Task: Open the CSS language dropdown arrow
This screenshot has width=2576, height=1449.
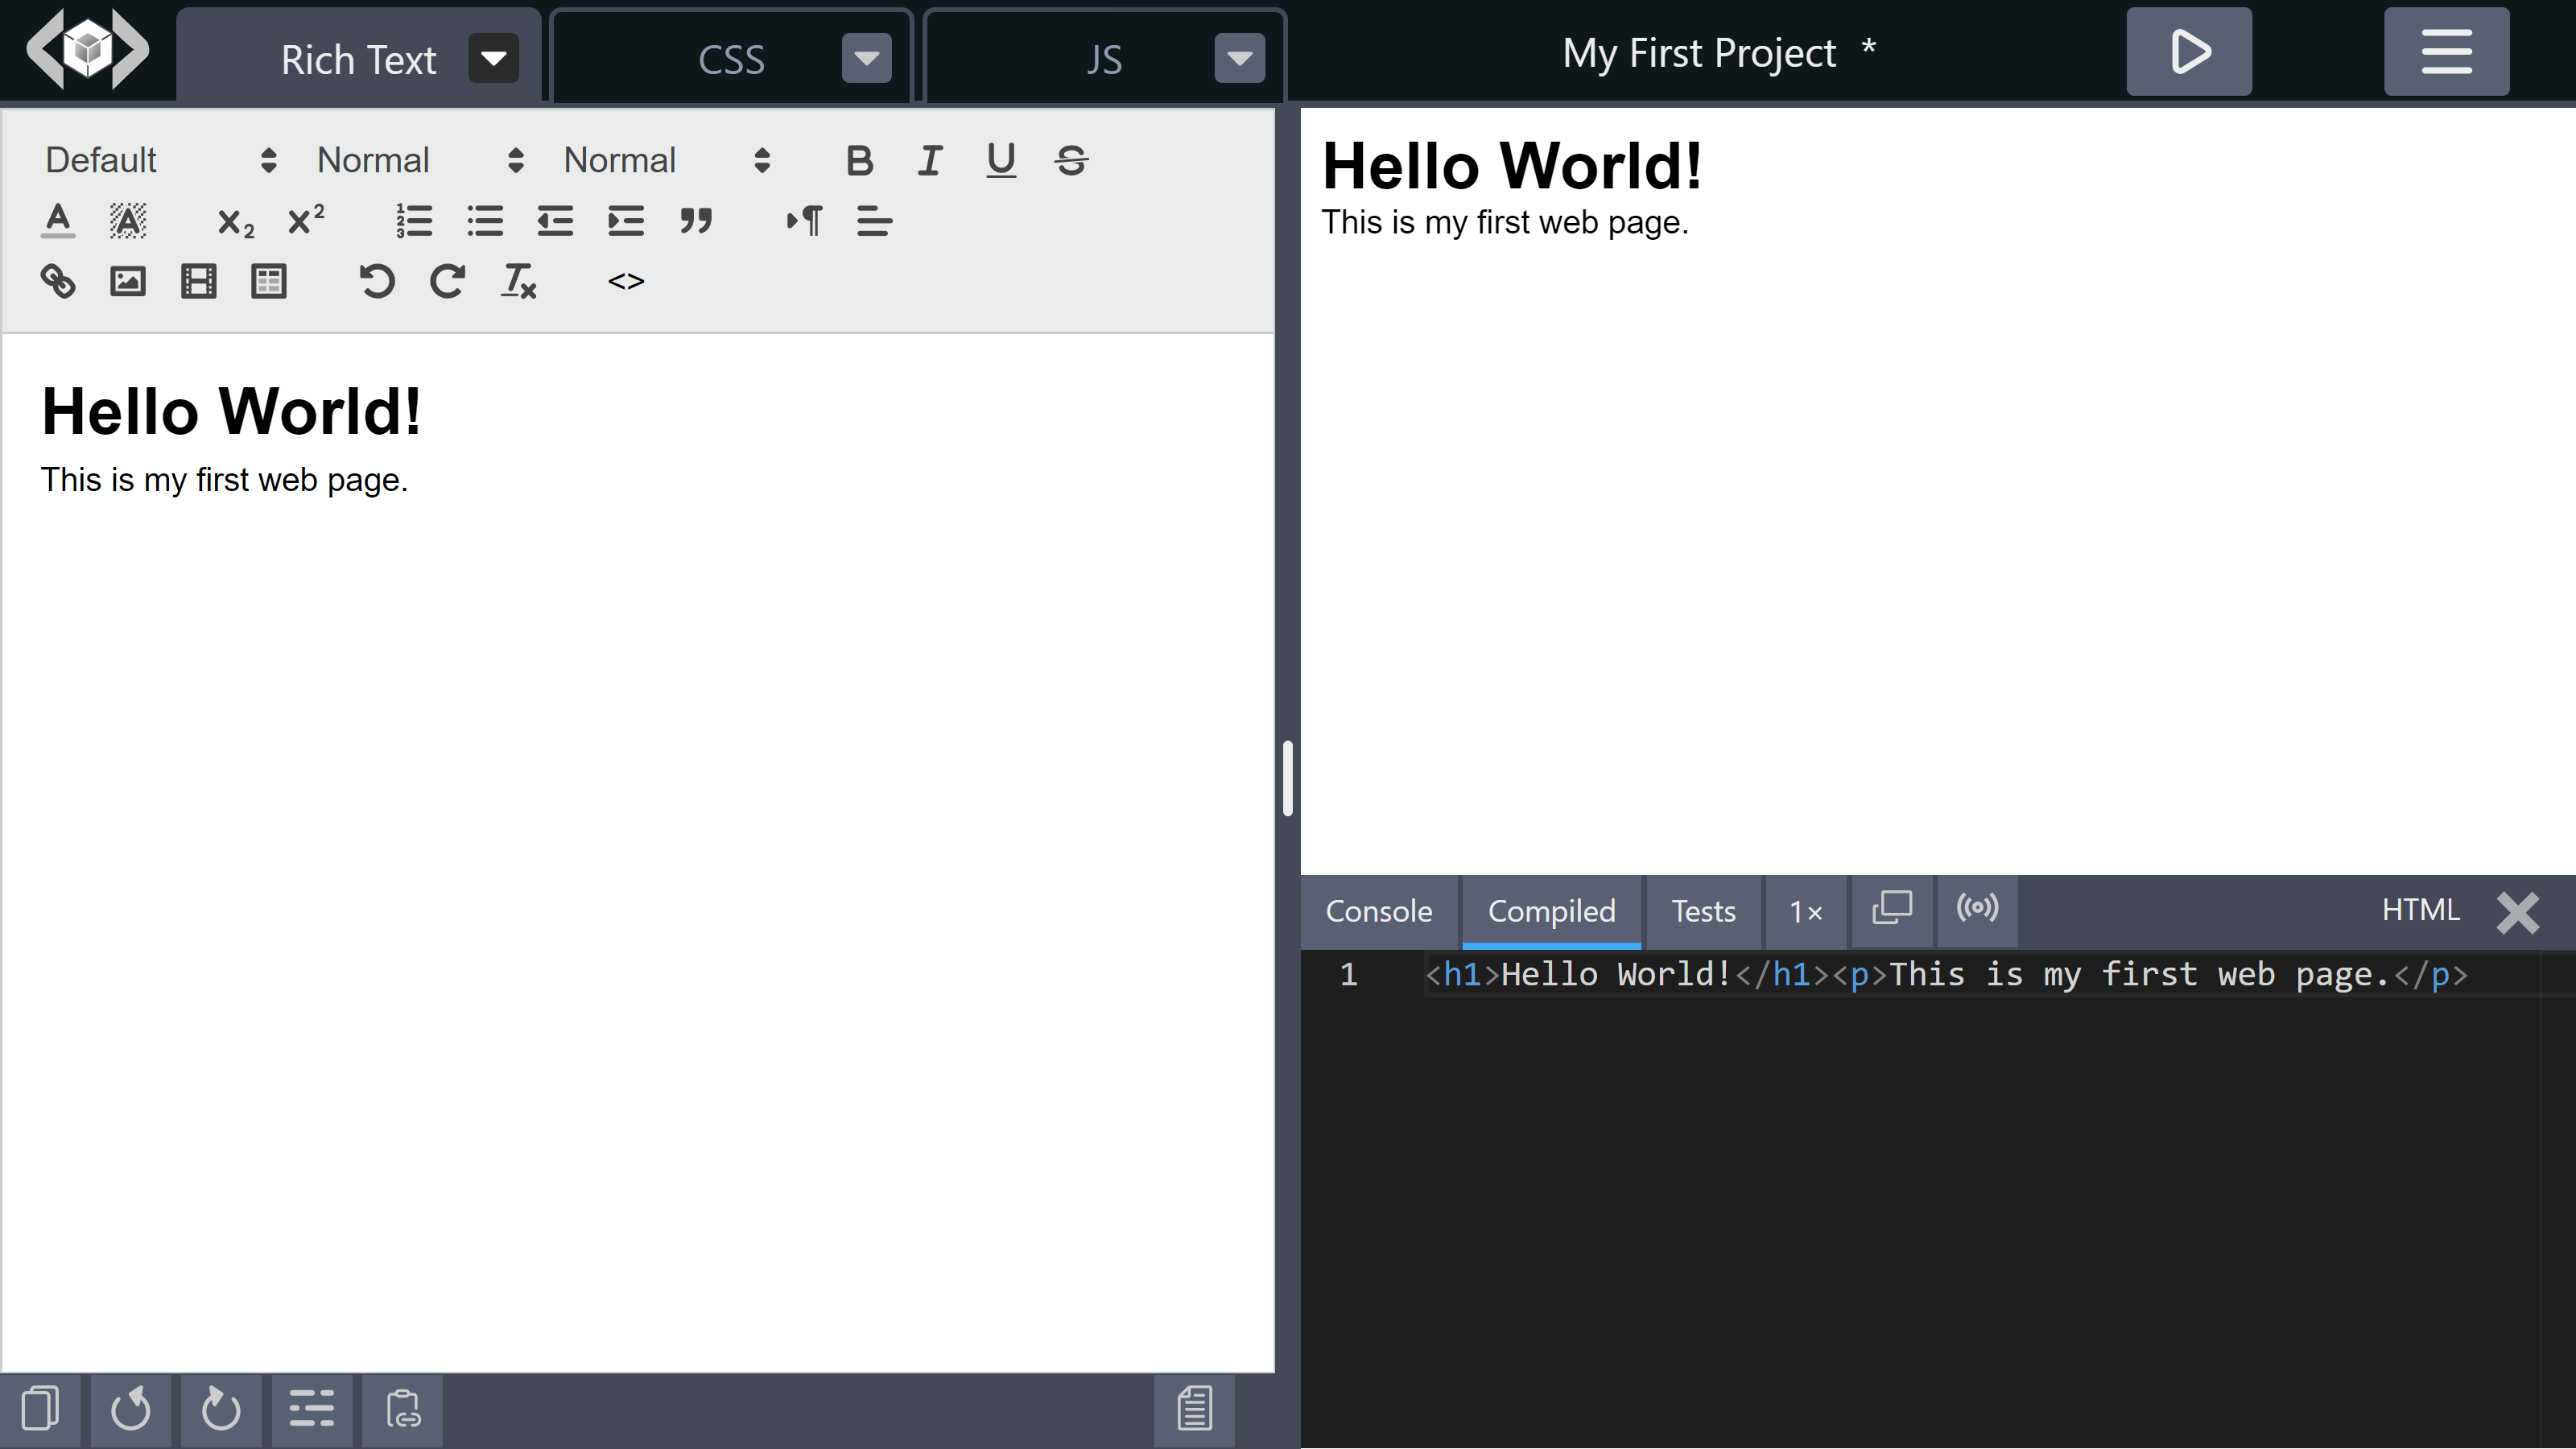Action: pyautogui.click(x=867, y=58)
